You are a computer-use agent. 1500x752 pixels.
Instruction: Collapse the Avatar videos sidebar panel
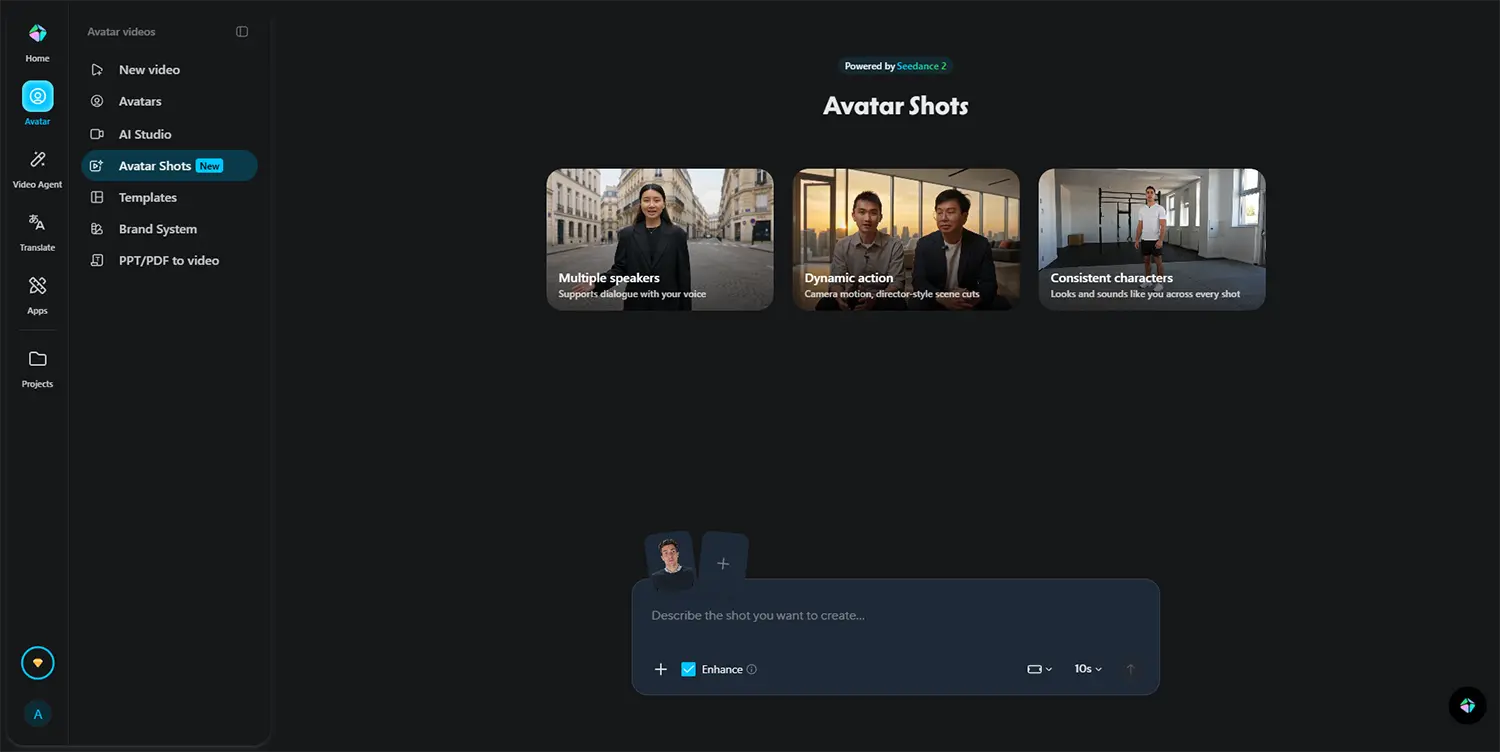pos(242,32)
